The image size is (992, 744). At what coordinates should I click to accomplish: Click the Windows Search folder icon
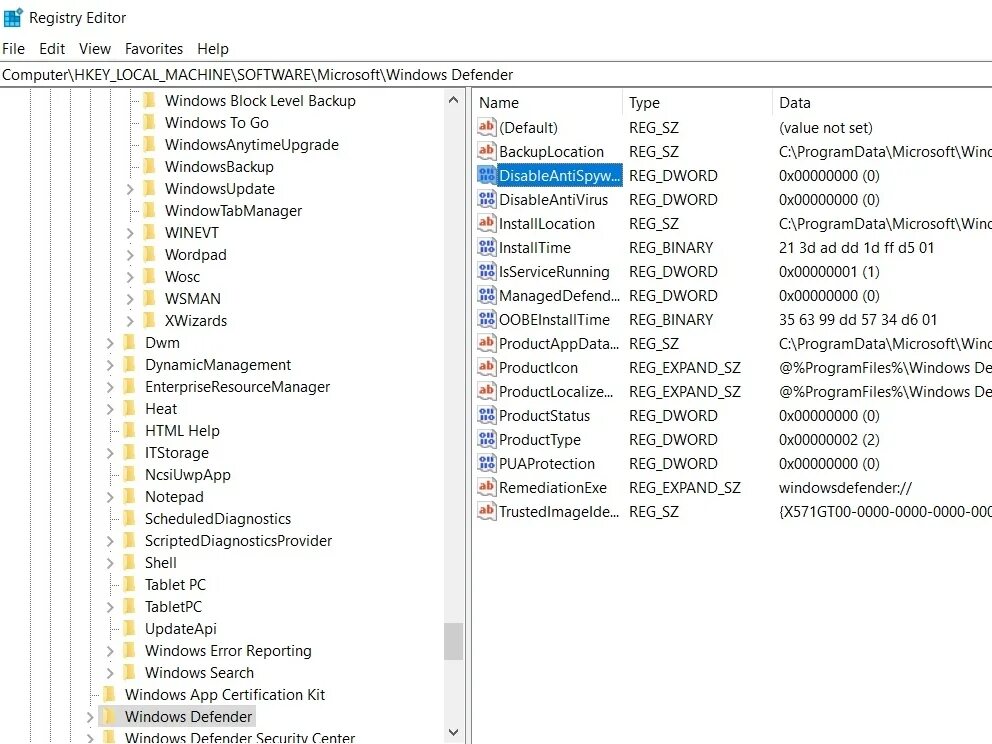click(x=130, y=673)
